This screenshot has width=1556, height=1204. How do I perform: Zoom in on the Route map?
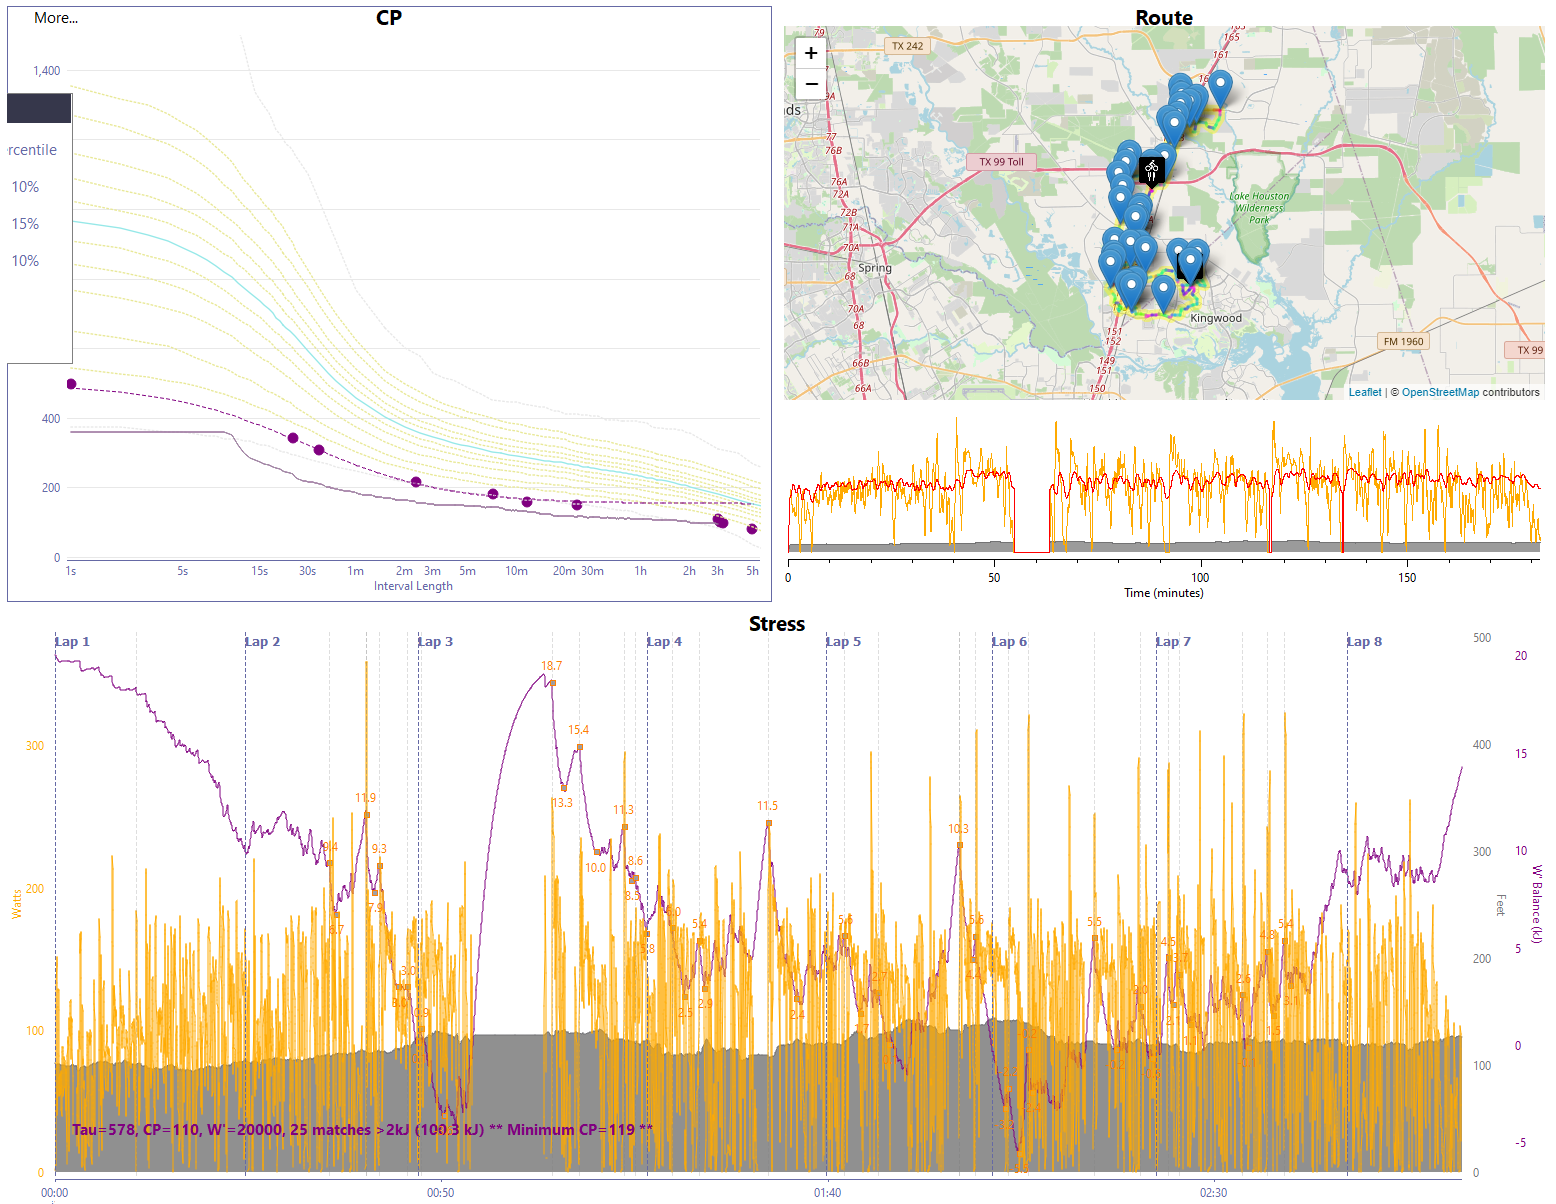coord(811,53)
